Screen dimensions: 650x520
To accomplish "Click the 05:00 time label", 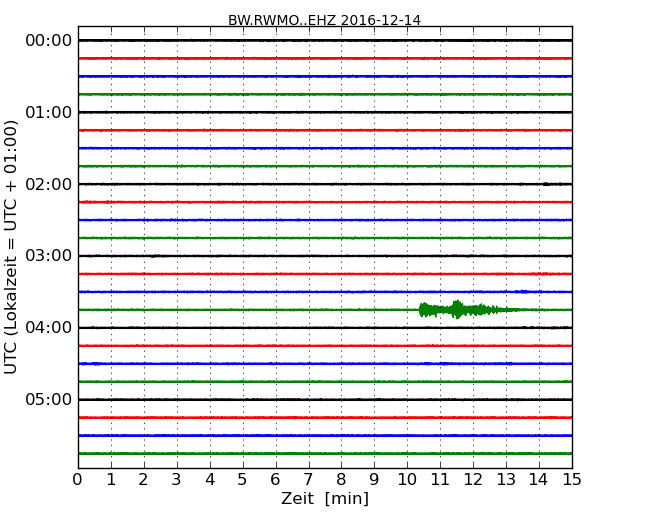I will point(49,399).
